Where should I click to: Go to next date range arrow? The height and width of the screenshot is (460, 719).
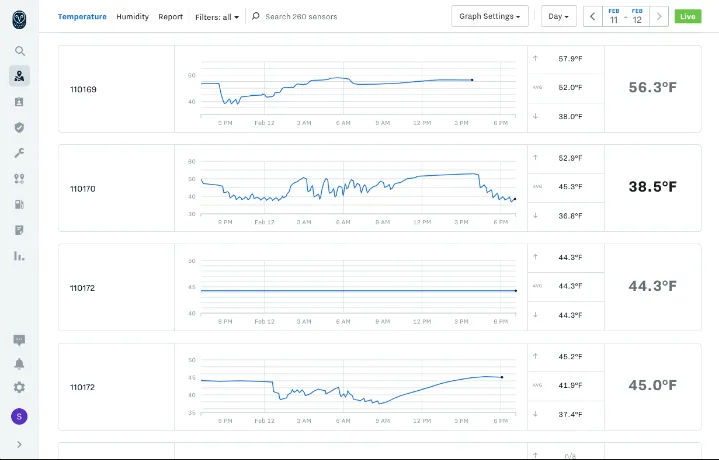659,17
